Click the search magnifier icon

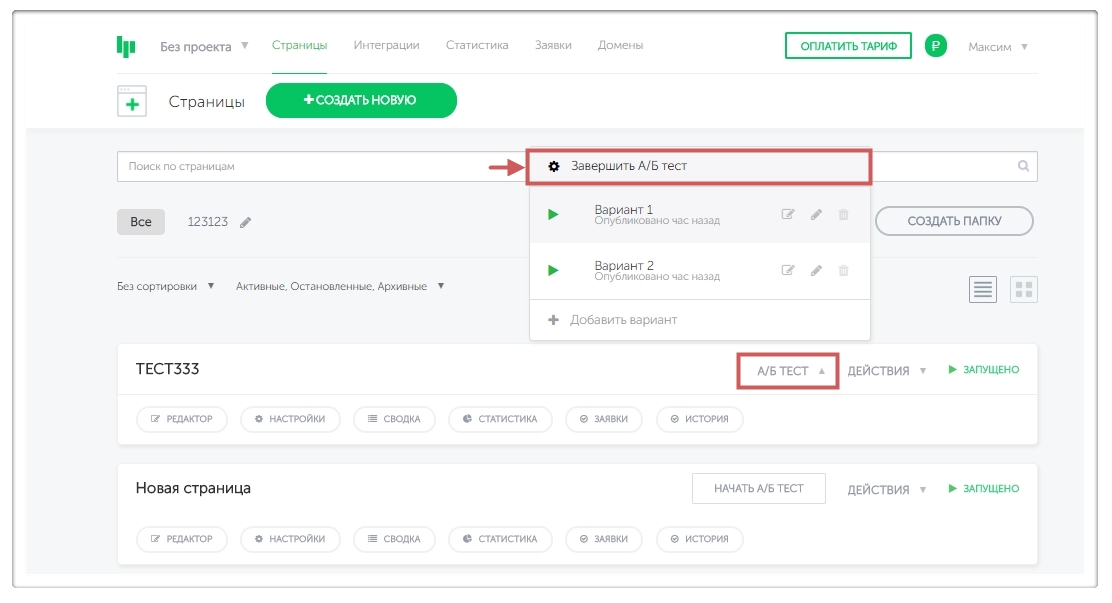coord(1023,166)
